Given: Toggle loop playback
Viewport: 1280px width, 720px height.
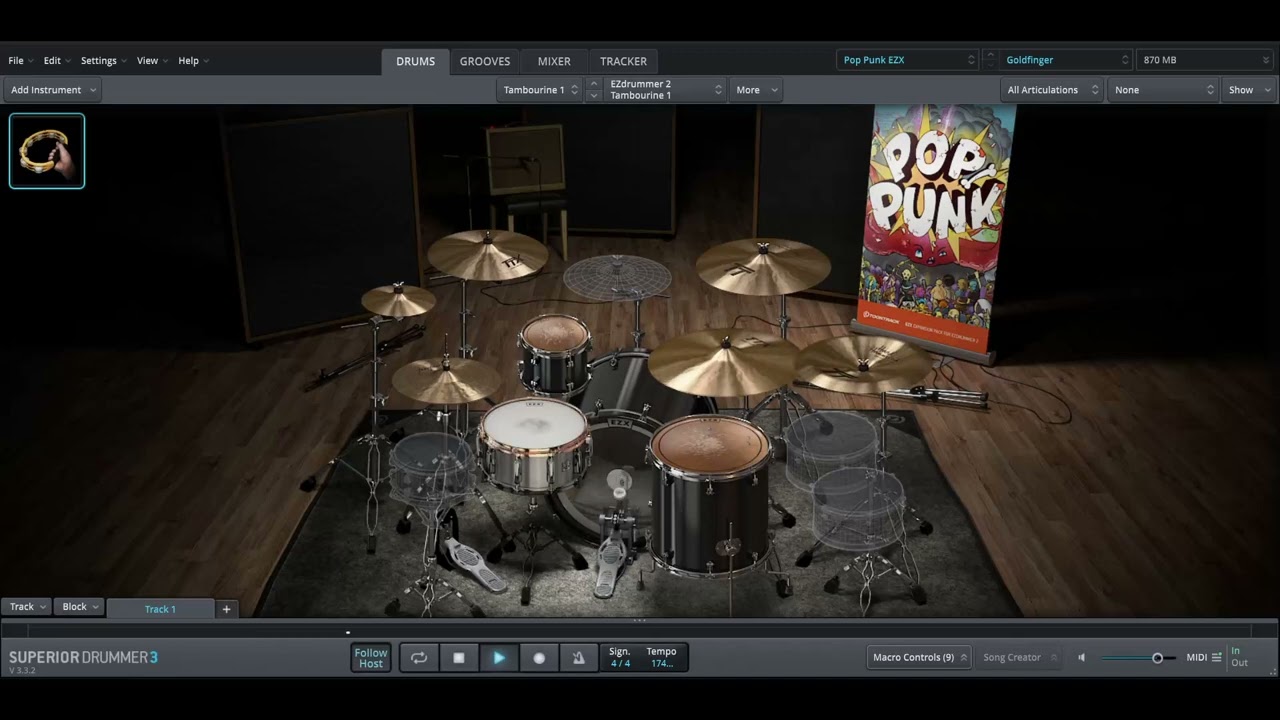Looking at the screenshot, I should point(419,657).
